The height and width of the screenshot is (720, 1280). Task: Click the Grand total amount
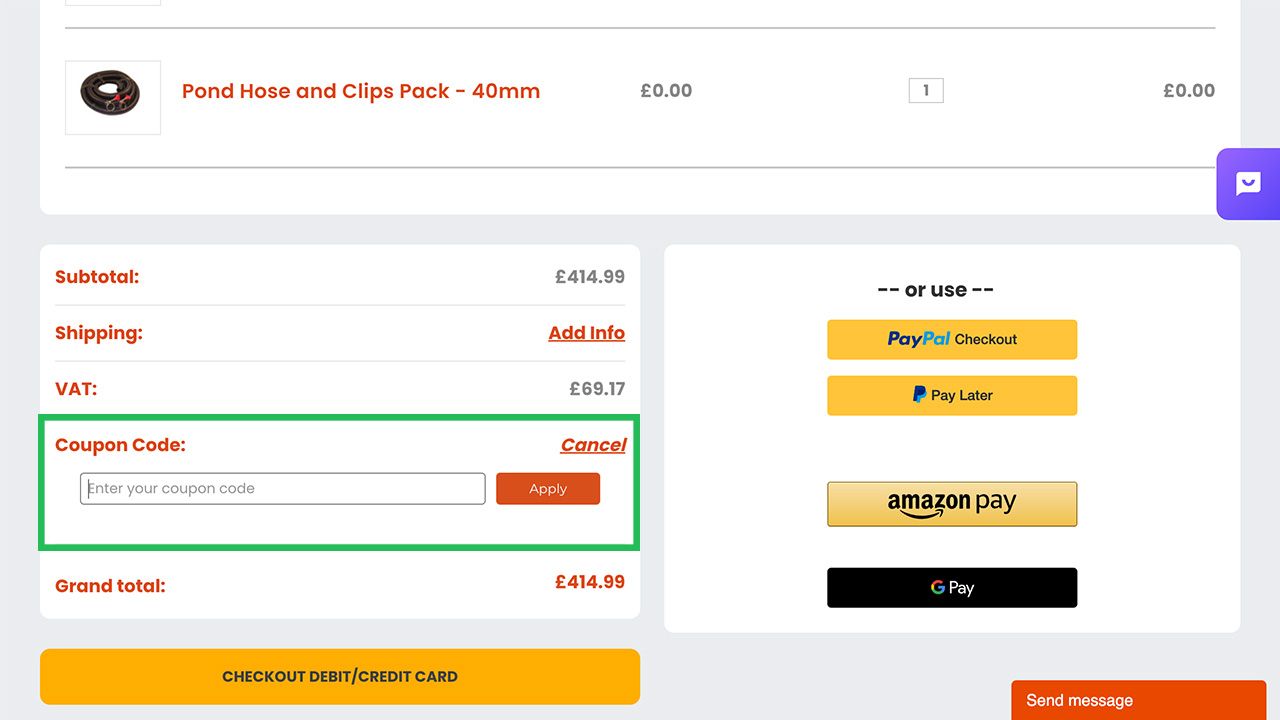tap(590, 582)
